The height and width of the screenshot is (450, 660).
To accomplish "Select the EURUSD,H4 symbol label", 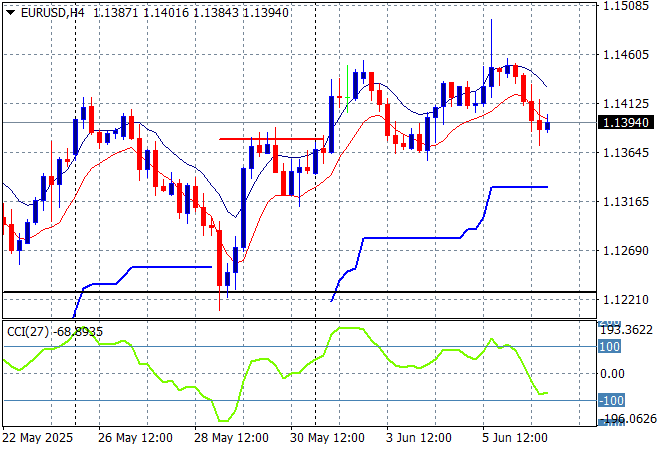I will coord(53,13).
